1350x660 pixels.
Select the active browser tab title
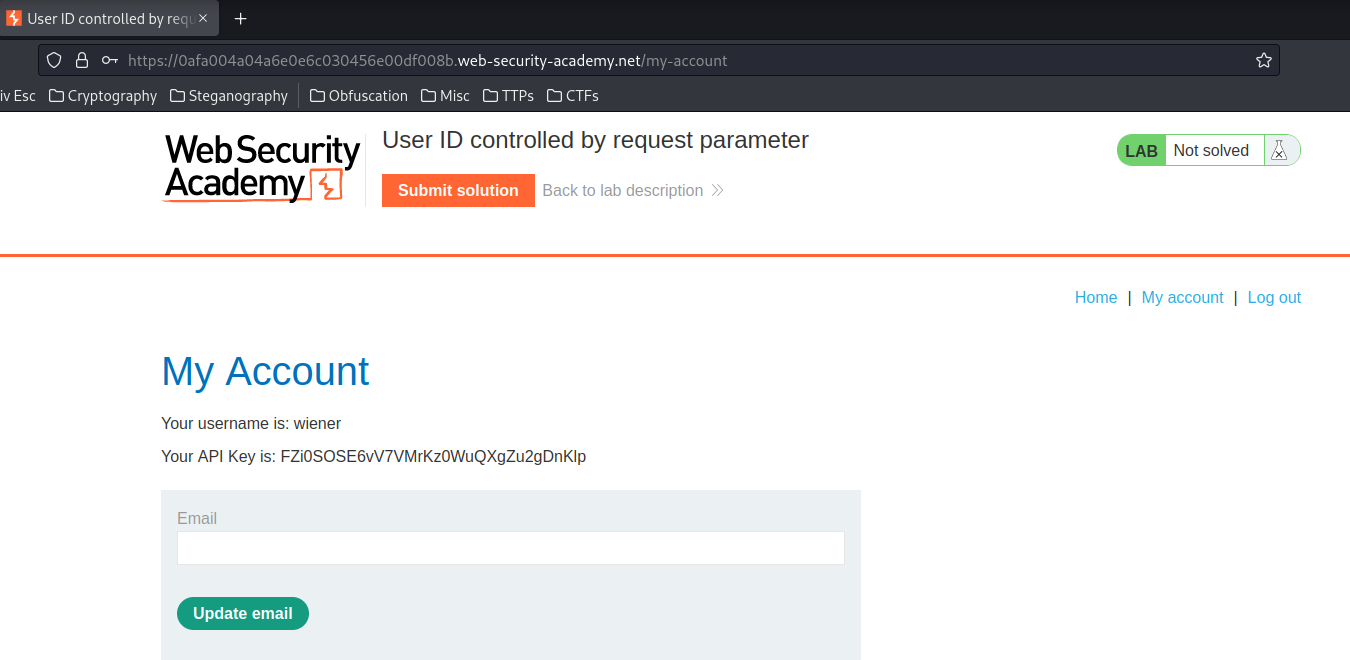coord(110,19)
